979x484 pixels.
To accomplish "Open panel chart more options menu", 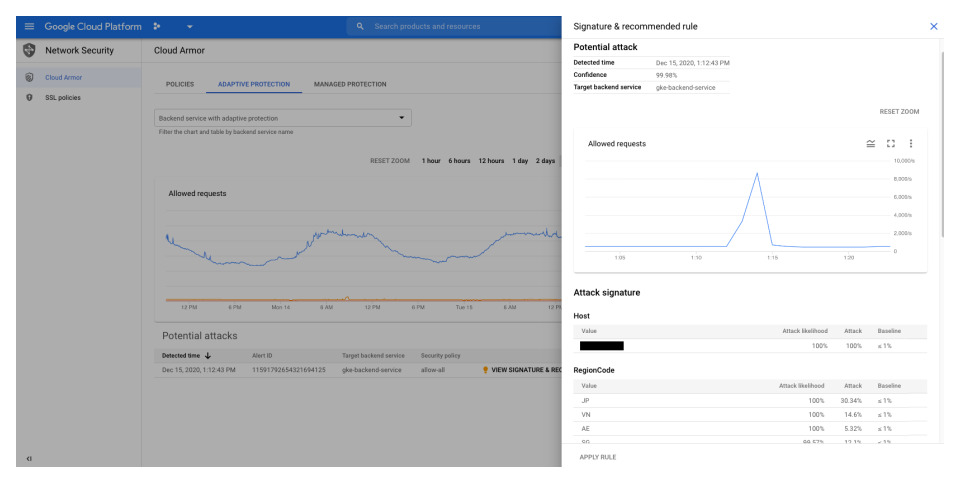I will click(910, 144).
